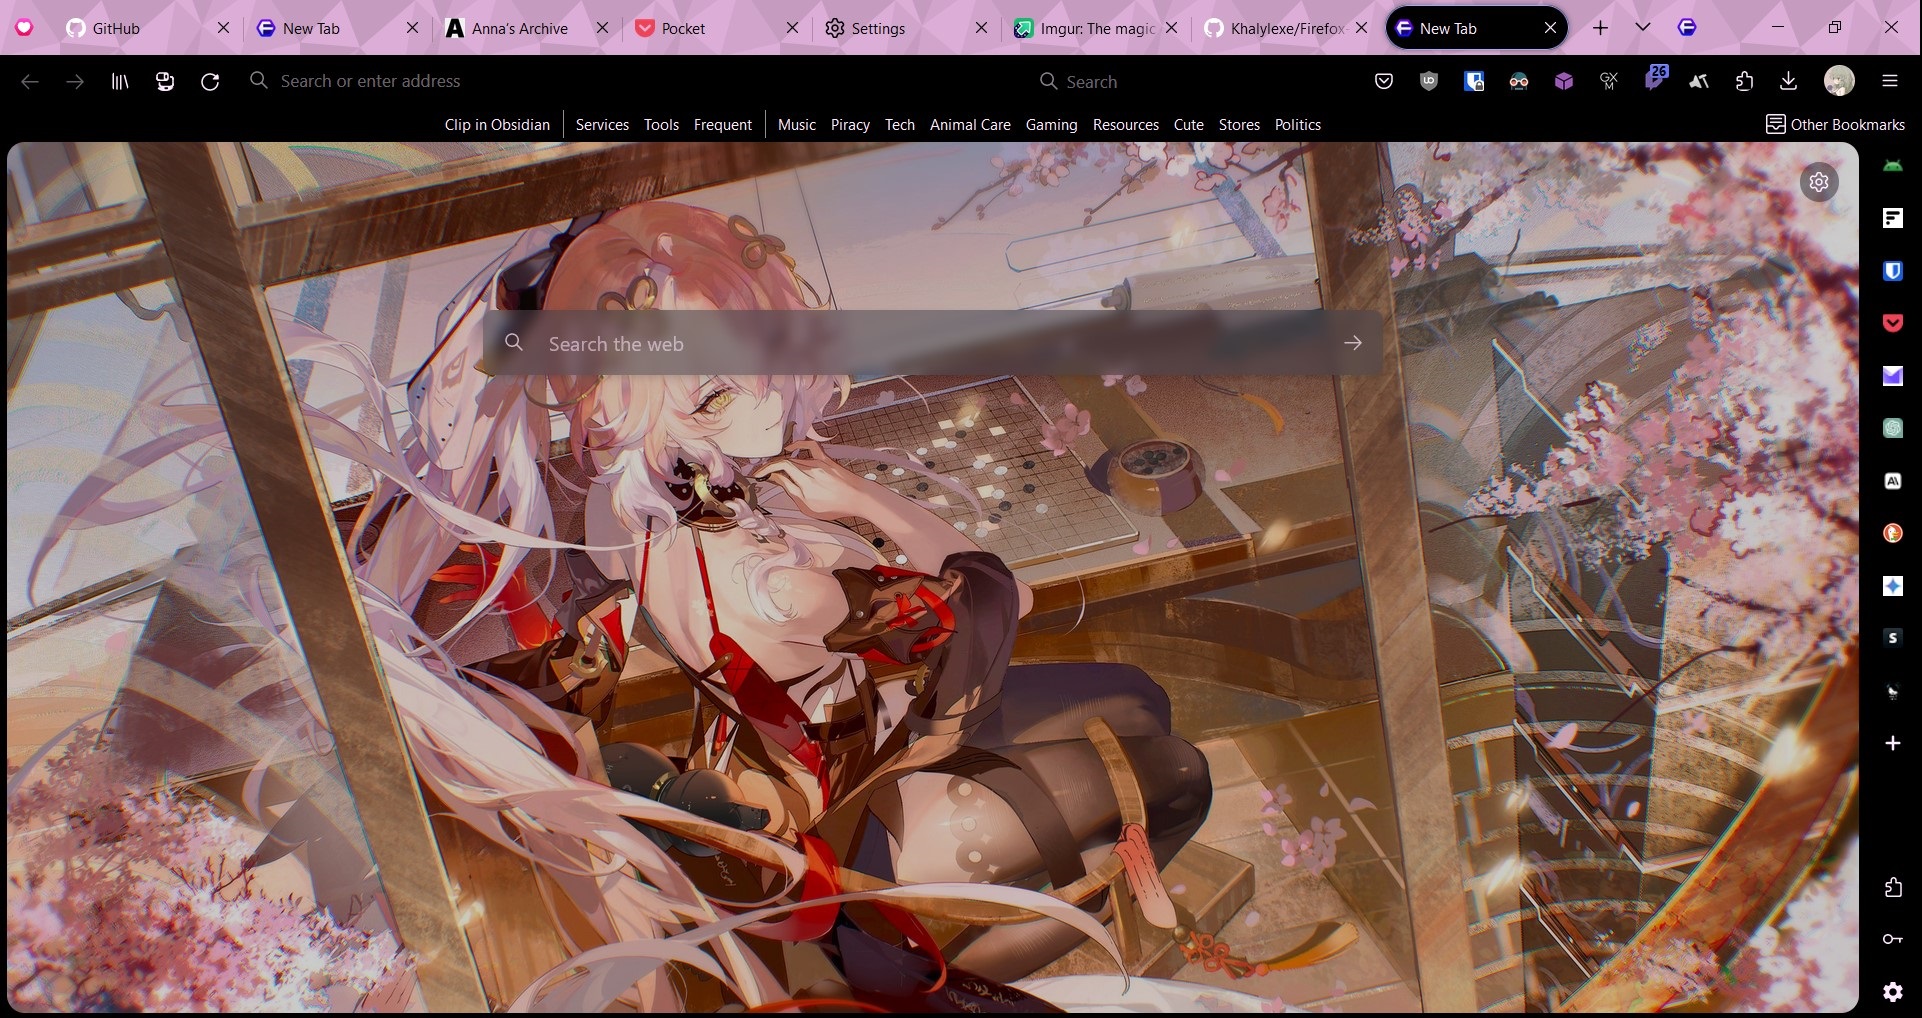1922x1018 pixels.
Task: Switch to the GitHub tab
Action: [148, 28]
